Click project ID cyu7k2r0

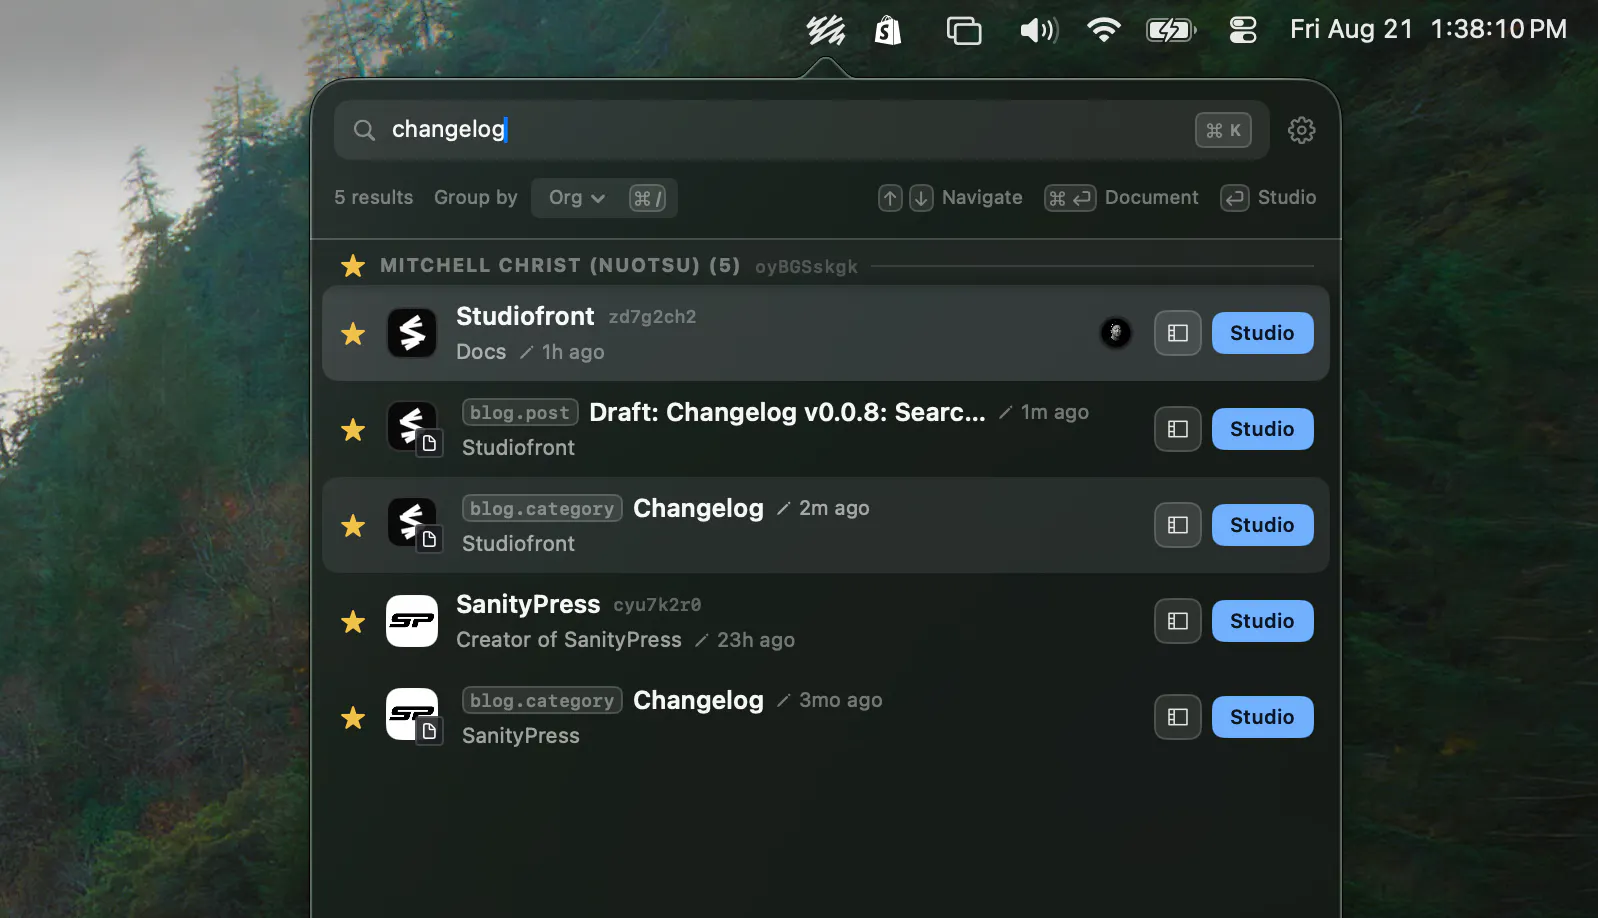click(657, 605)
